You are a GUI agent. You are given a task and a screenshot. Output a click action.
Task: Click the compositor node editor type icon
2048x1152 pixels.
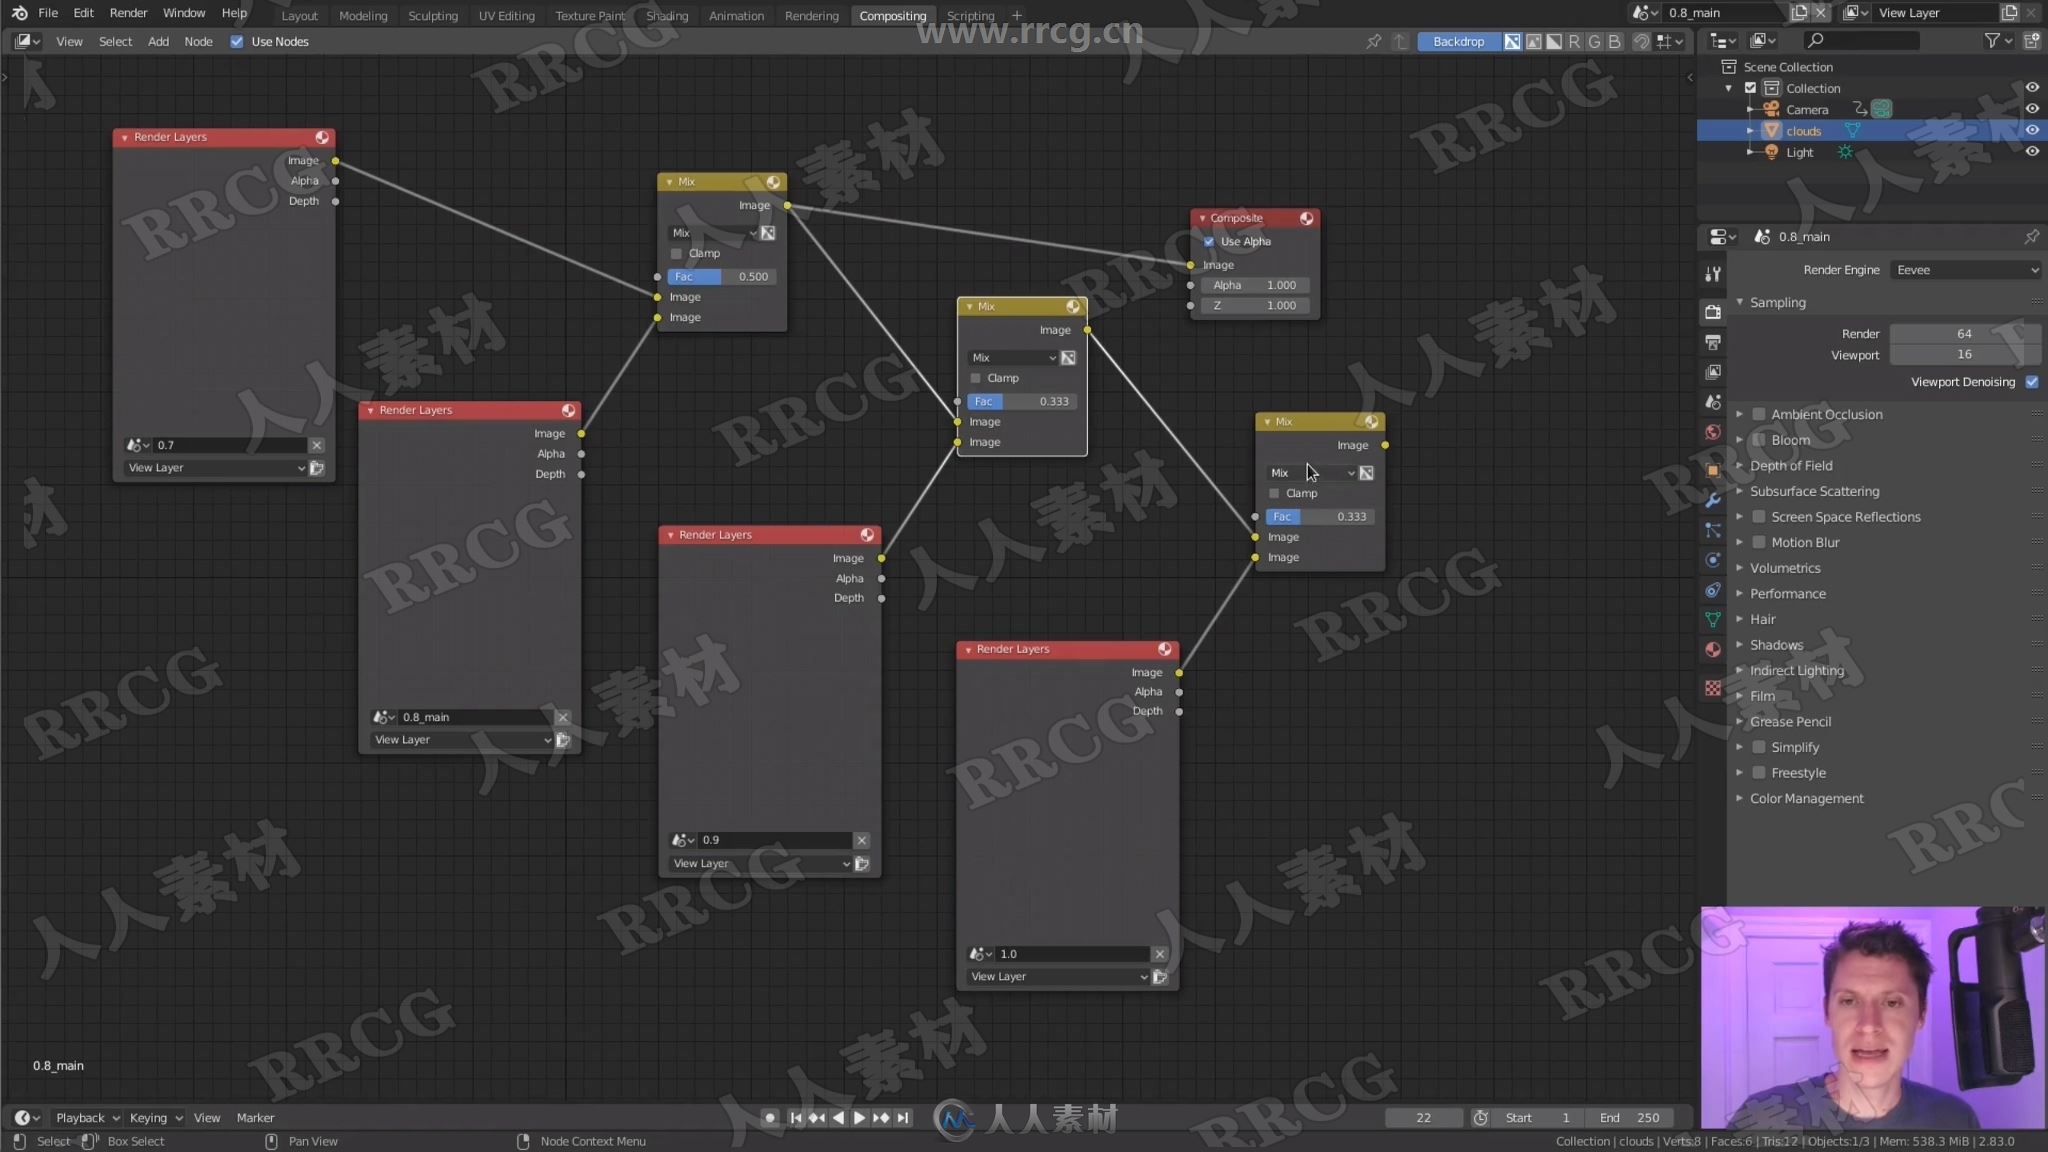(21, 39)
